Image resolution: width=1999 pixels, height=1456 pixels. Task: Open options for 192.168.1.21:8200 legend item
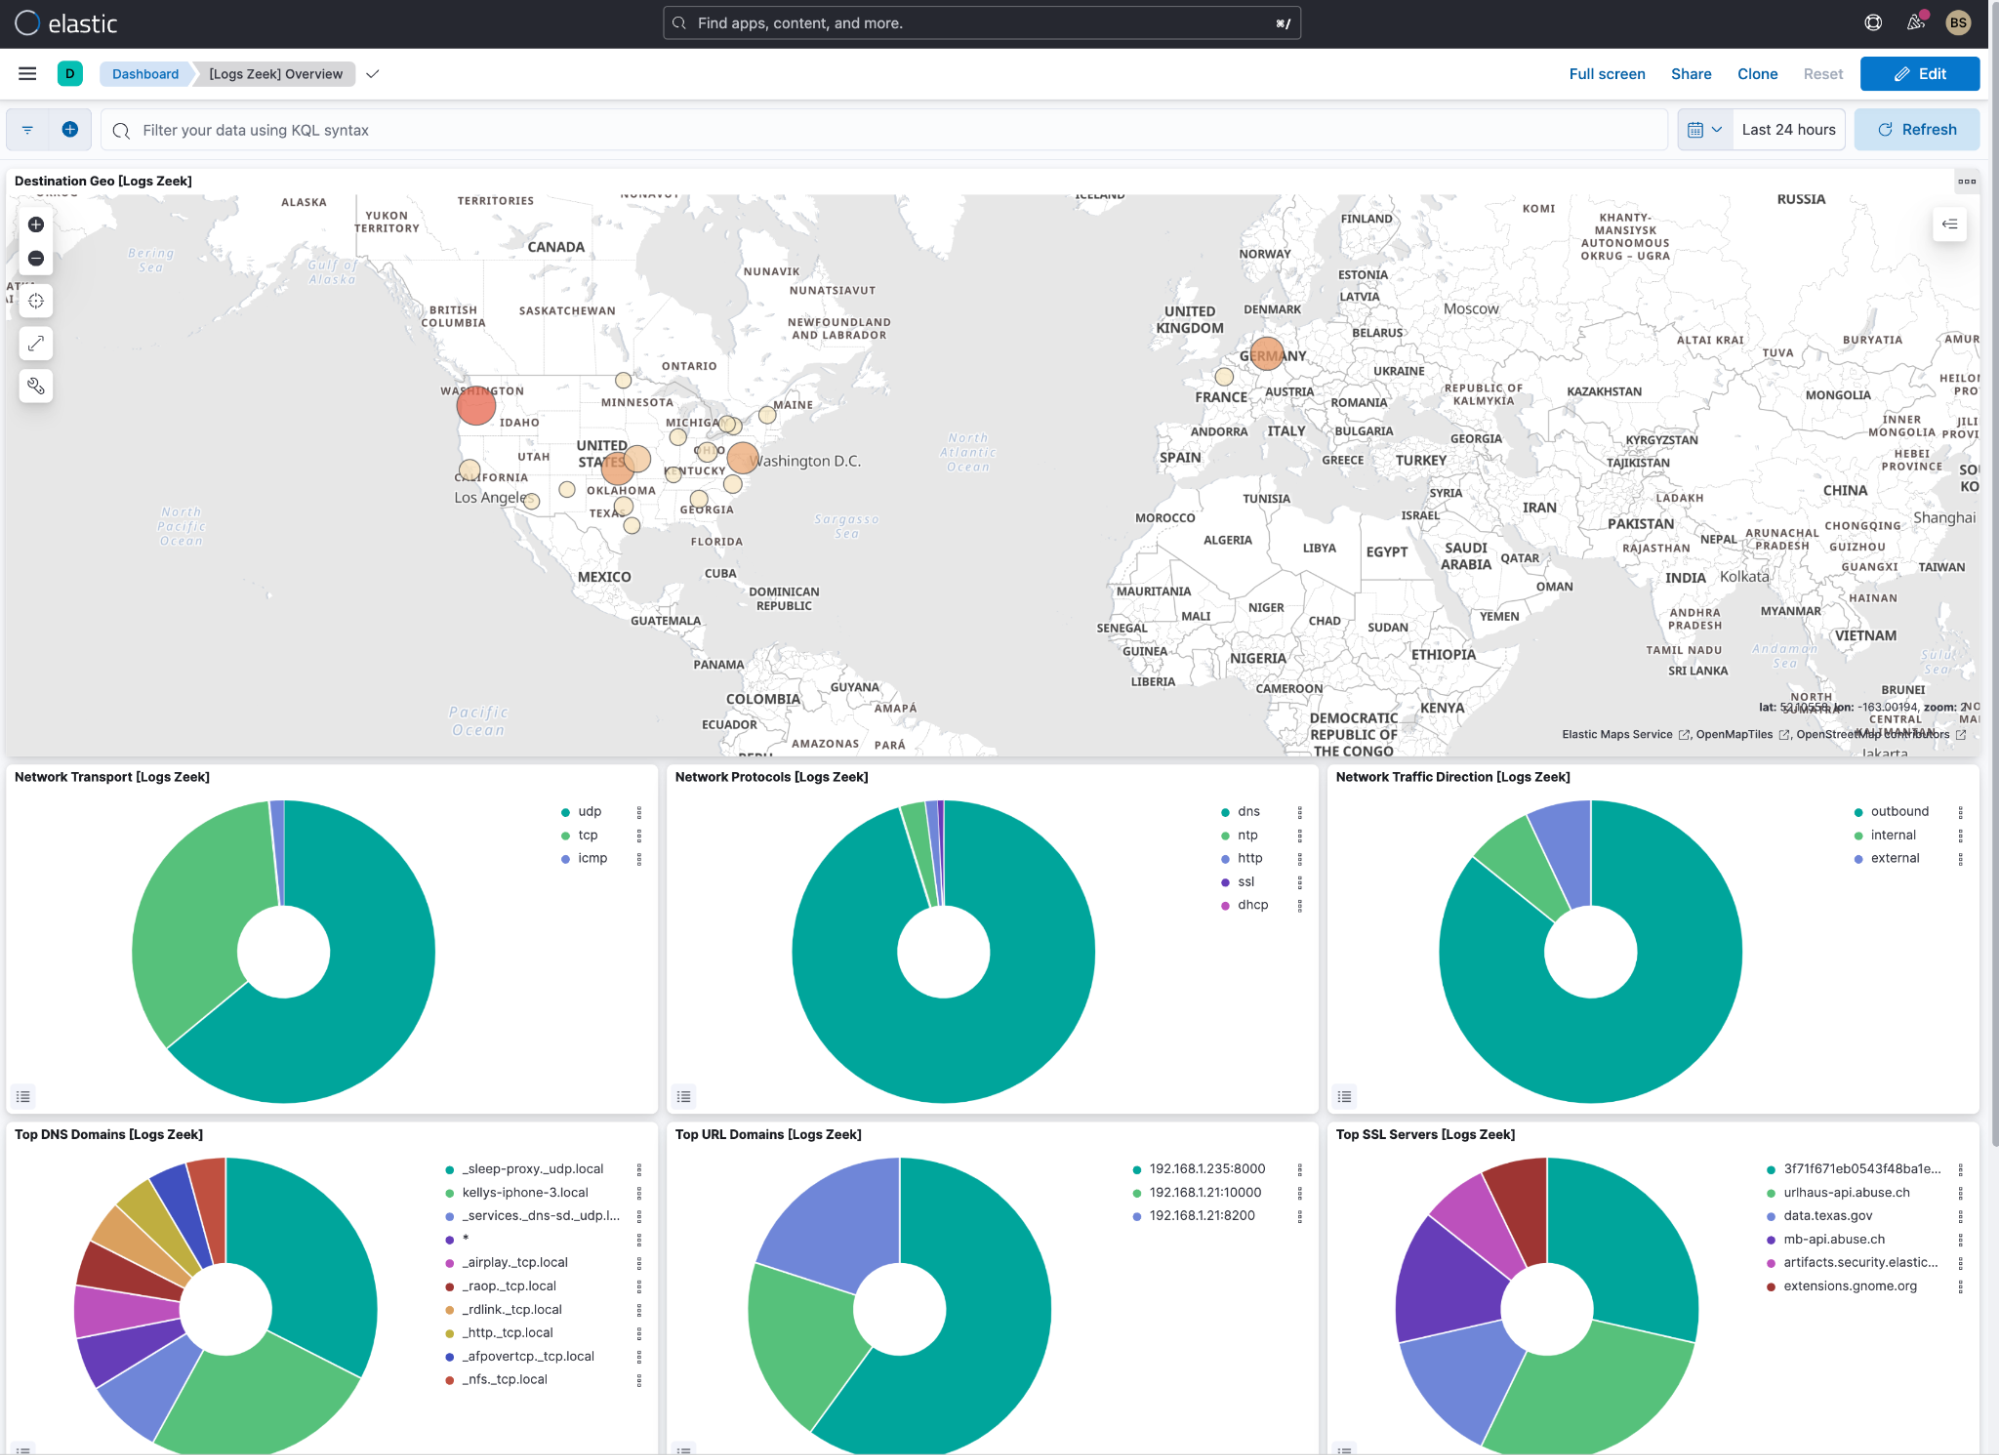click(x=1300, y=1216)
